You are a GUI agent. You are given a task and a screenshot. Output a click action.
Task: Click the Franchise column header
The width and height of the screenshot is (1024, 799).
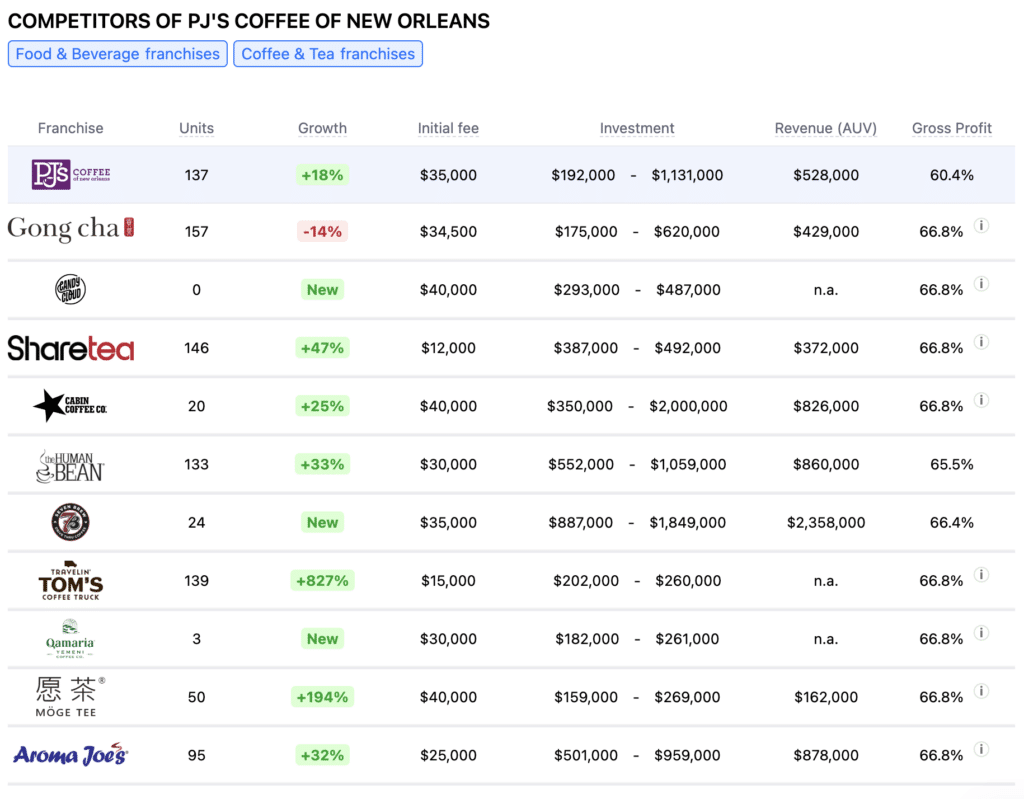click(x=71, y=128)
